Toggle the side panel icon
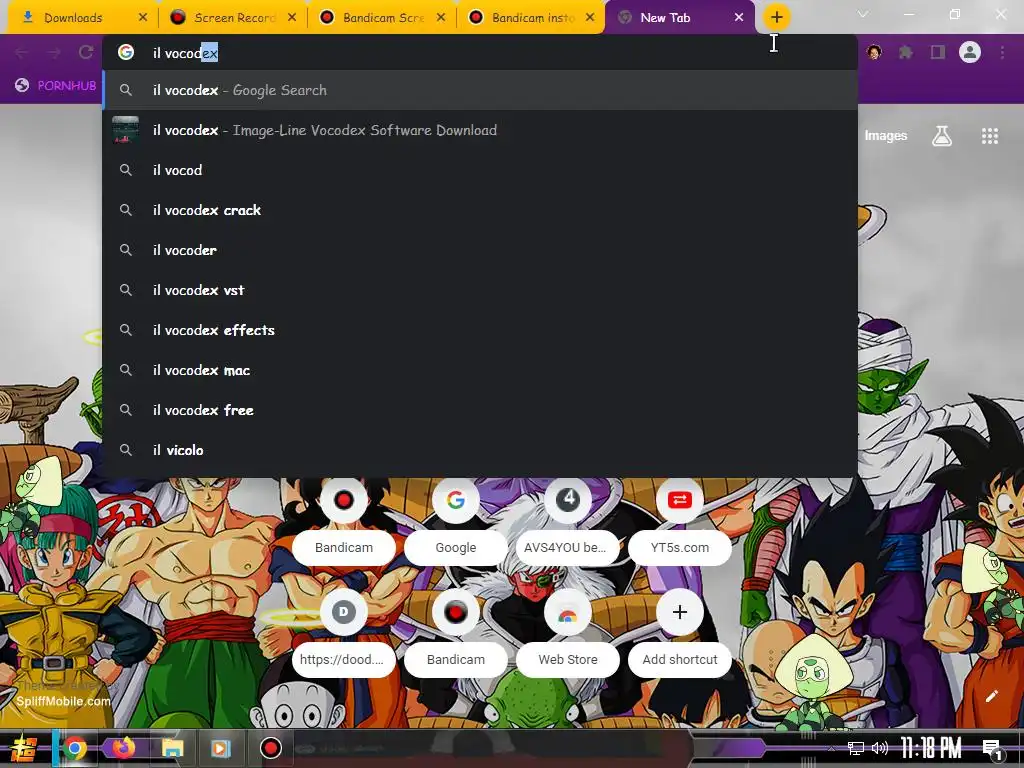 pyautogui.click(x=938, y=52)
